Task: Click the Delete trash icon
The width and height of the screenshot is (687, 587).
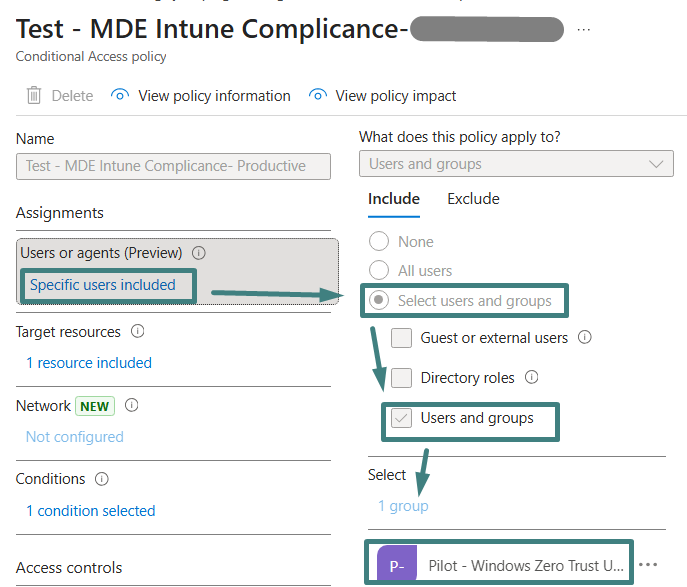Action: coord(34,96)
